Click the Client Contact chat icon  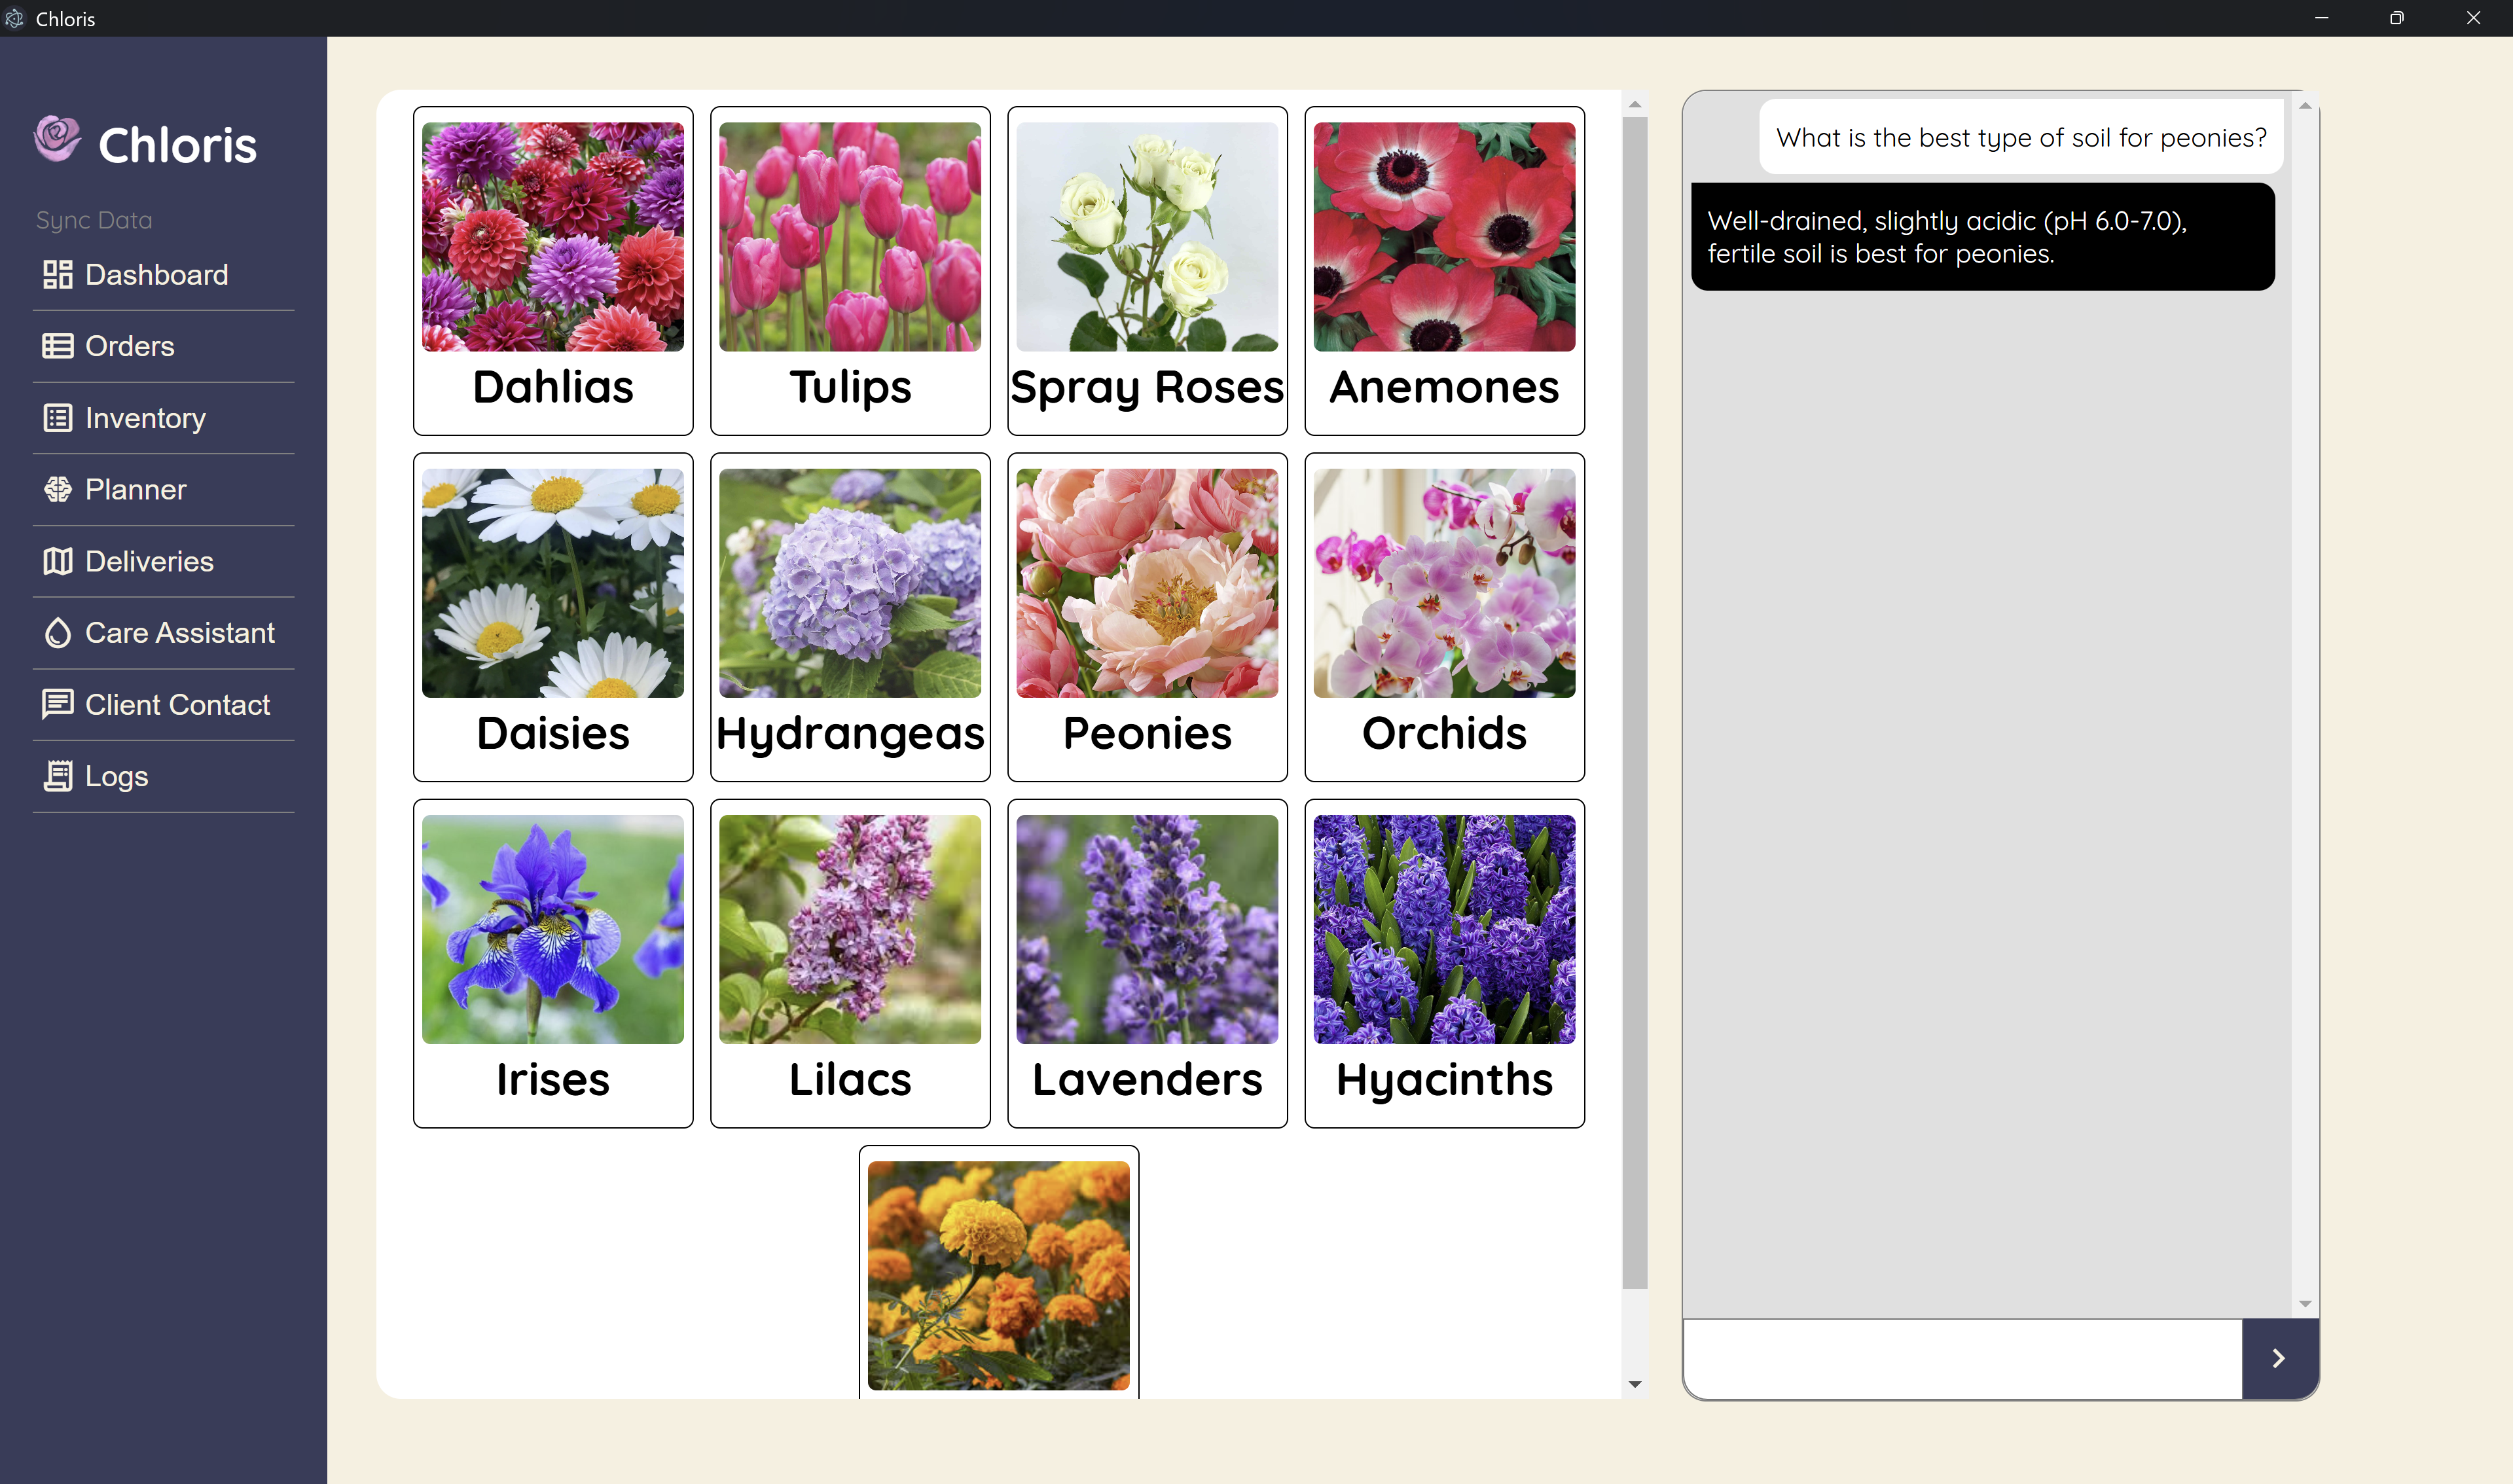[57, 704]
